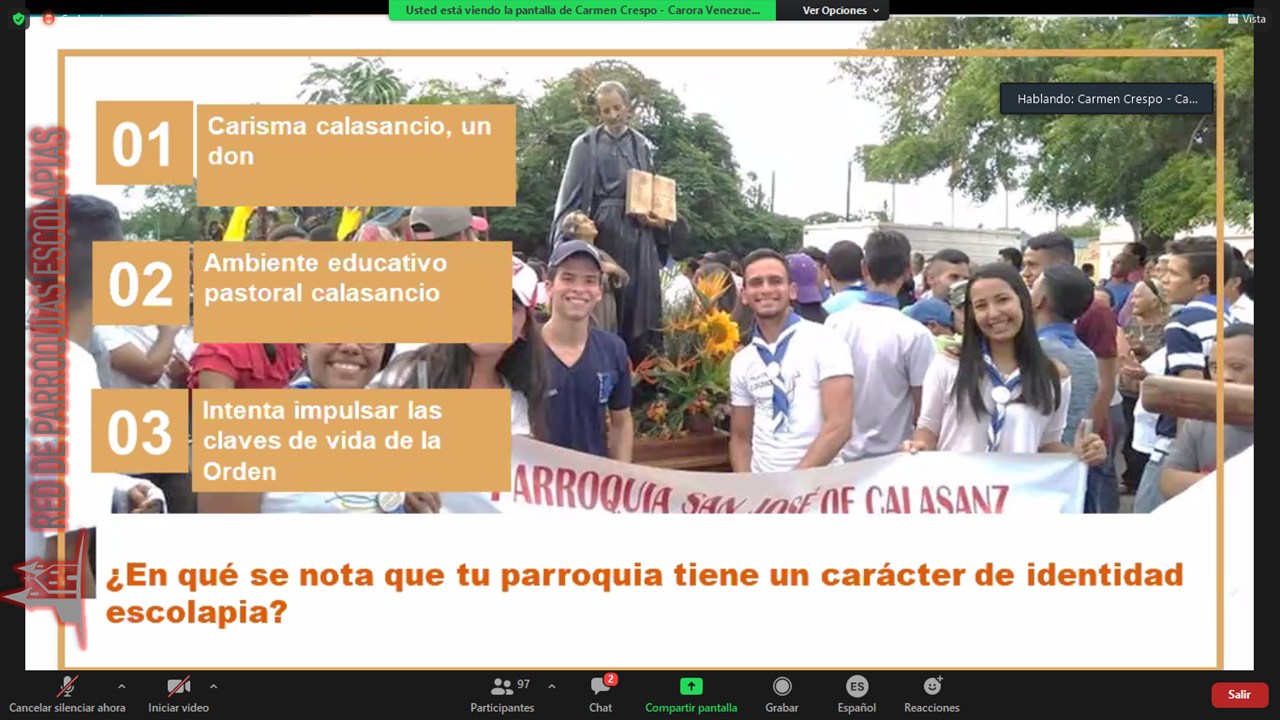Expand the audio options arrow beside microphone
This screenshot has width=1280, height=720.
[122, 687]
